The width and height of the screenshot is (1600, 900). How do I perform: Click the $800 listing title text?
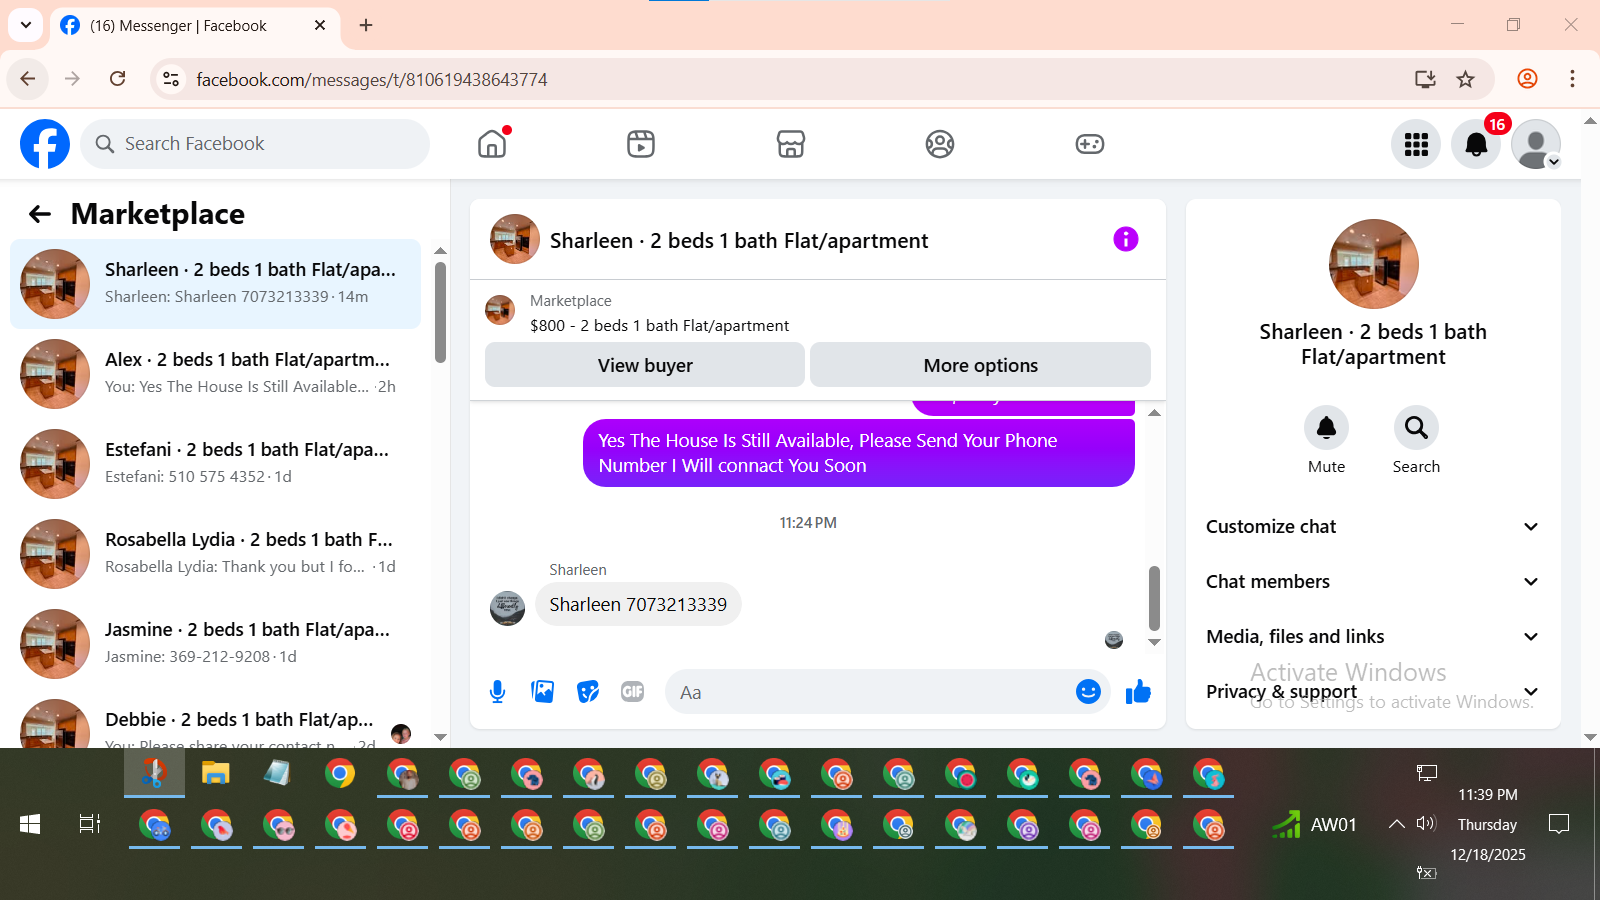[659, 326]
